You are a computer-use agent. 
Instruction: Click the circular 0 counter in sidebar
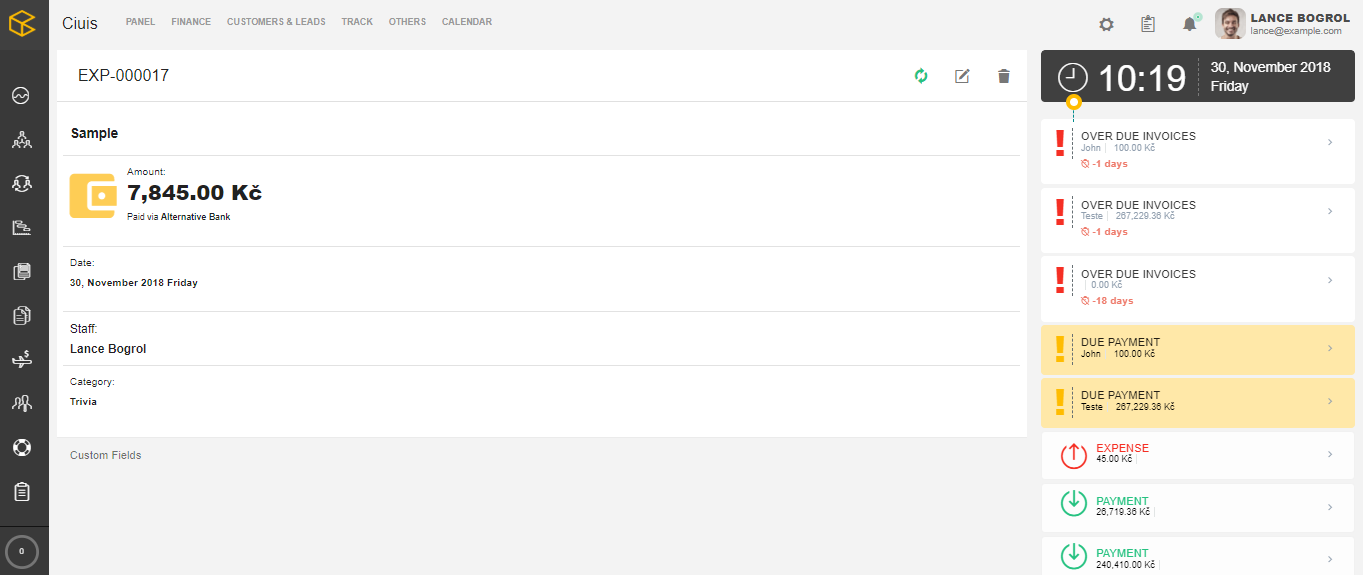tap(22, 551)
